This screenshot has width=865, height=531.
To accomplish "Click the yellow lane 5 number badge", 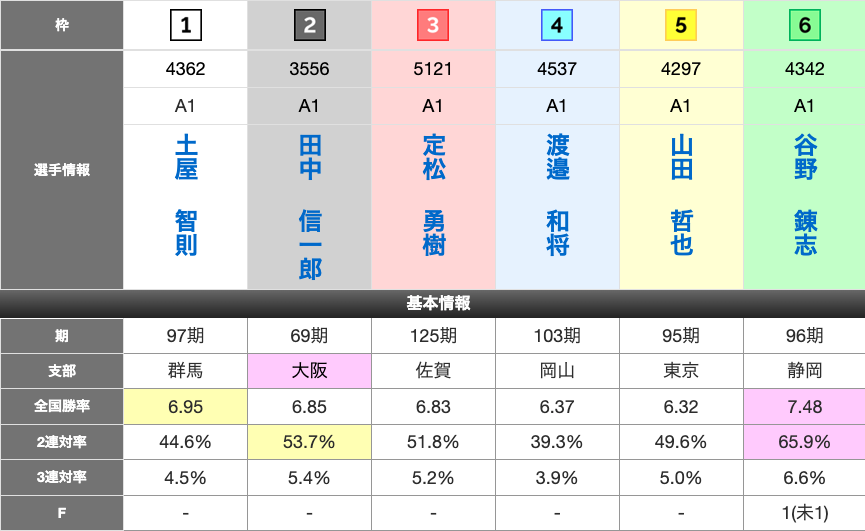I will click(x=681, y=26).
